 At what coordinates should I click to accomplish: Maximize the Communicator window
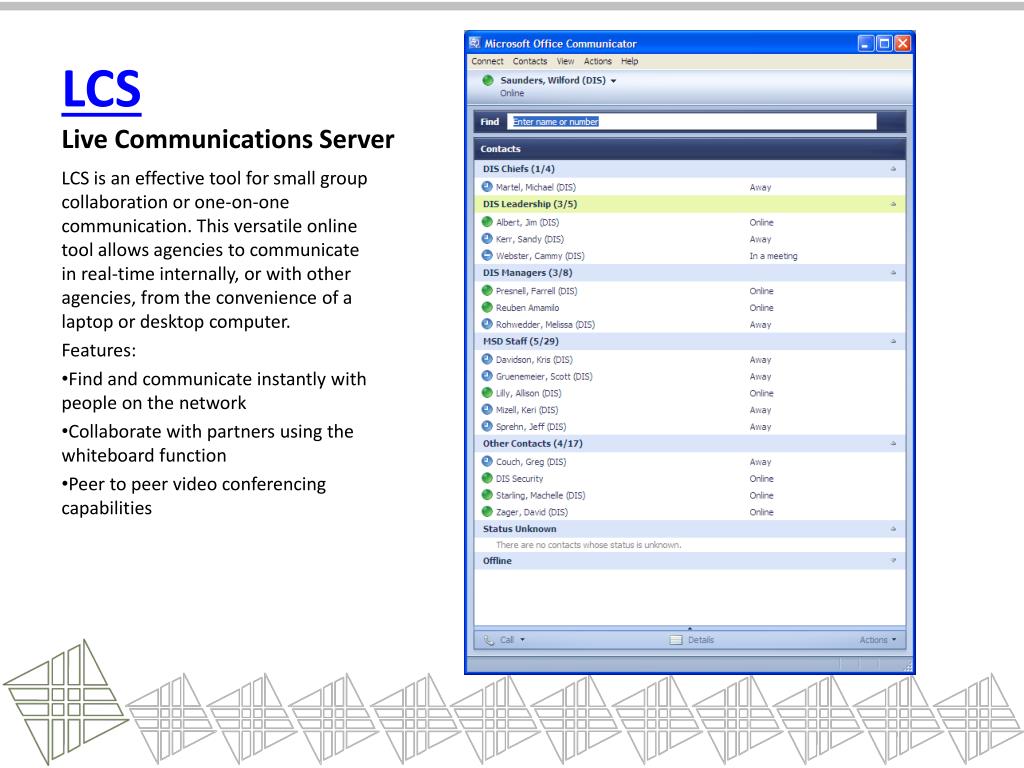click(884, 43)
